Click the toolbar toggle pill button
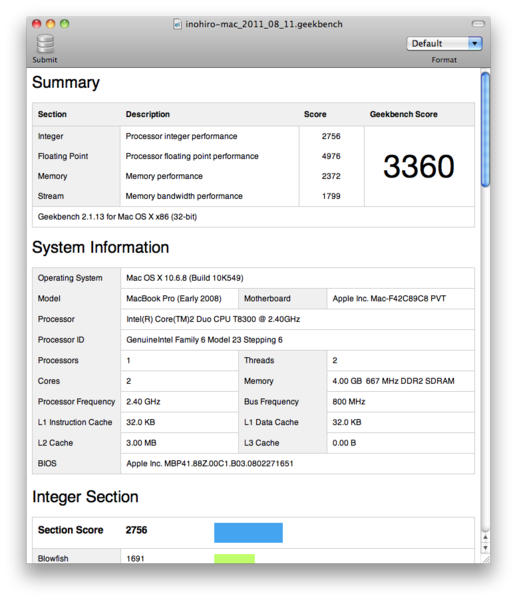 point(478,24)
